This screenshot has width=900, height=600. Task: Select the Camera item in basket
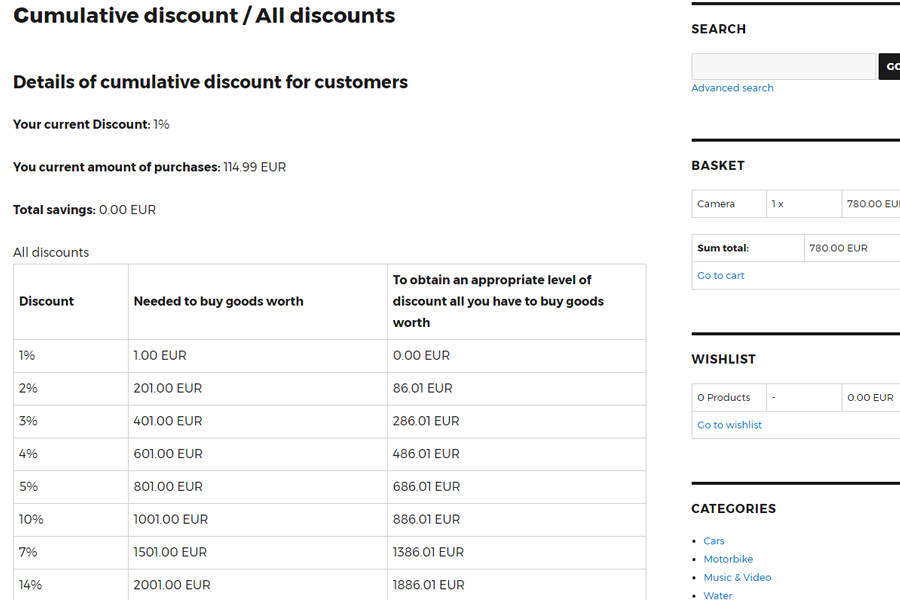point(716,204)
